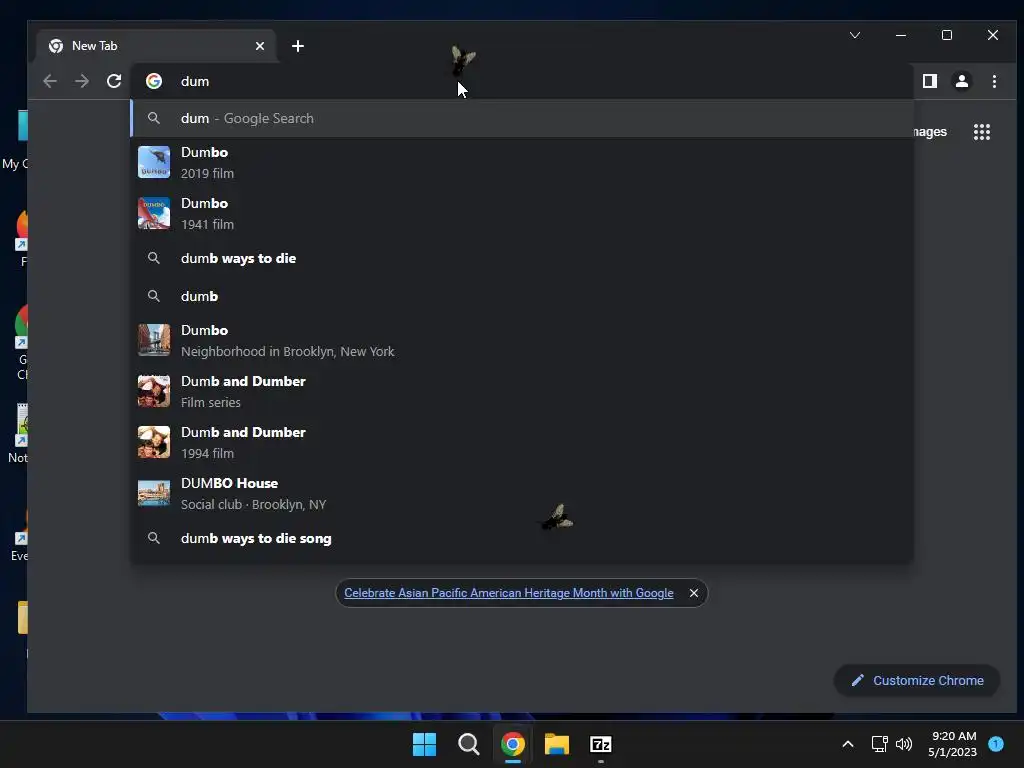Select the 'dumb ways to die' suggestion
Image resolution: width=1024 pixels, height=768 pixels.
pyautogui.click(x=522, y=258)
